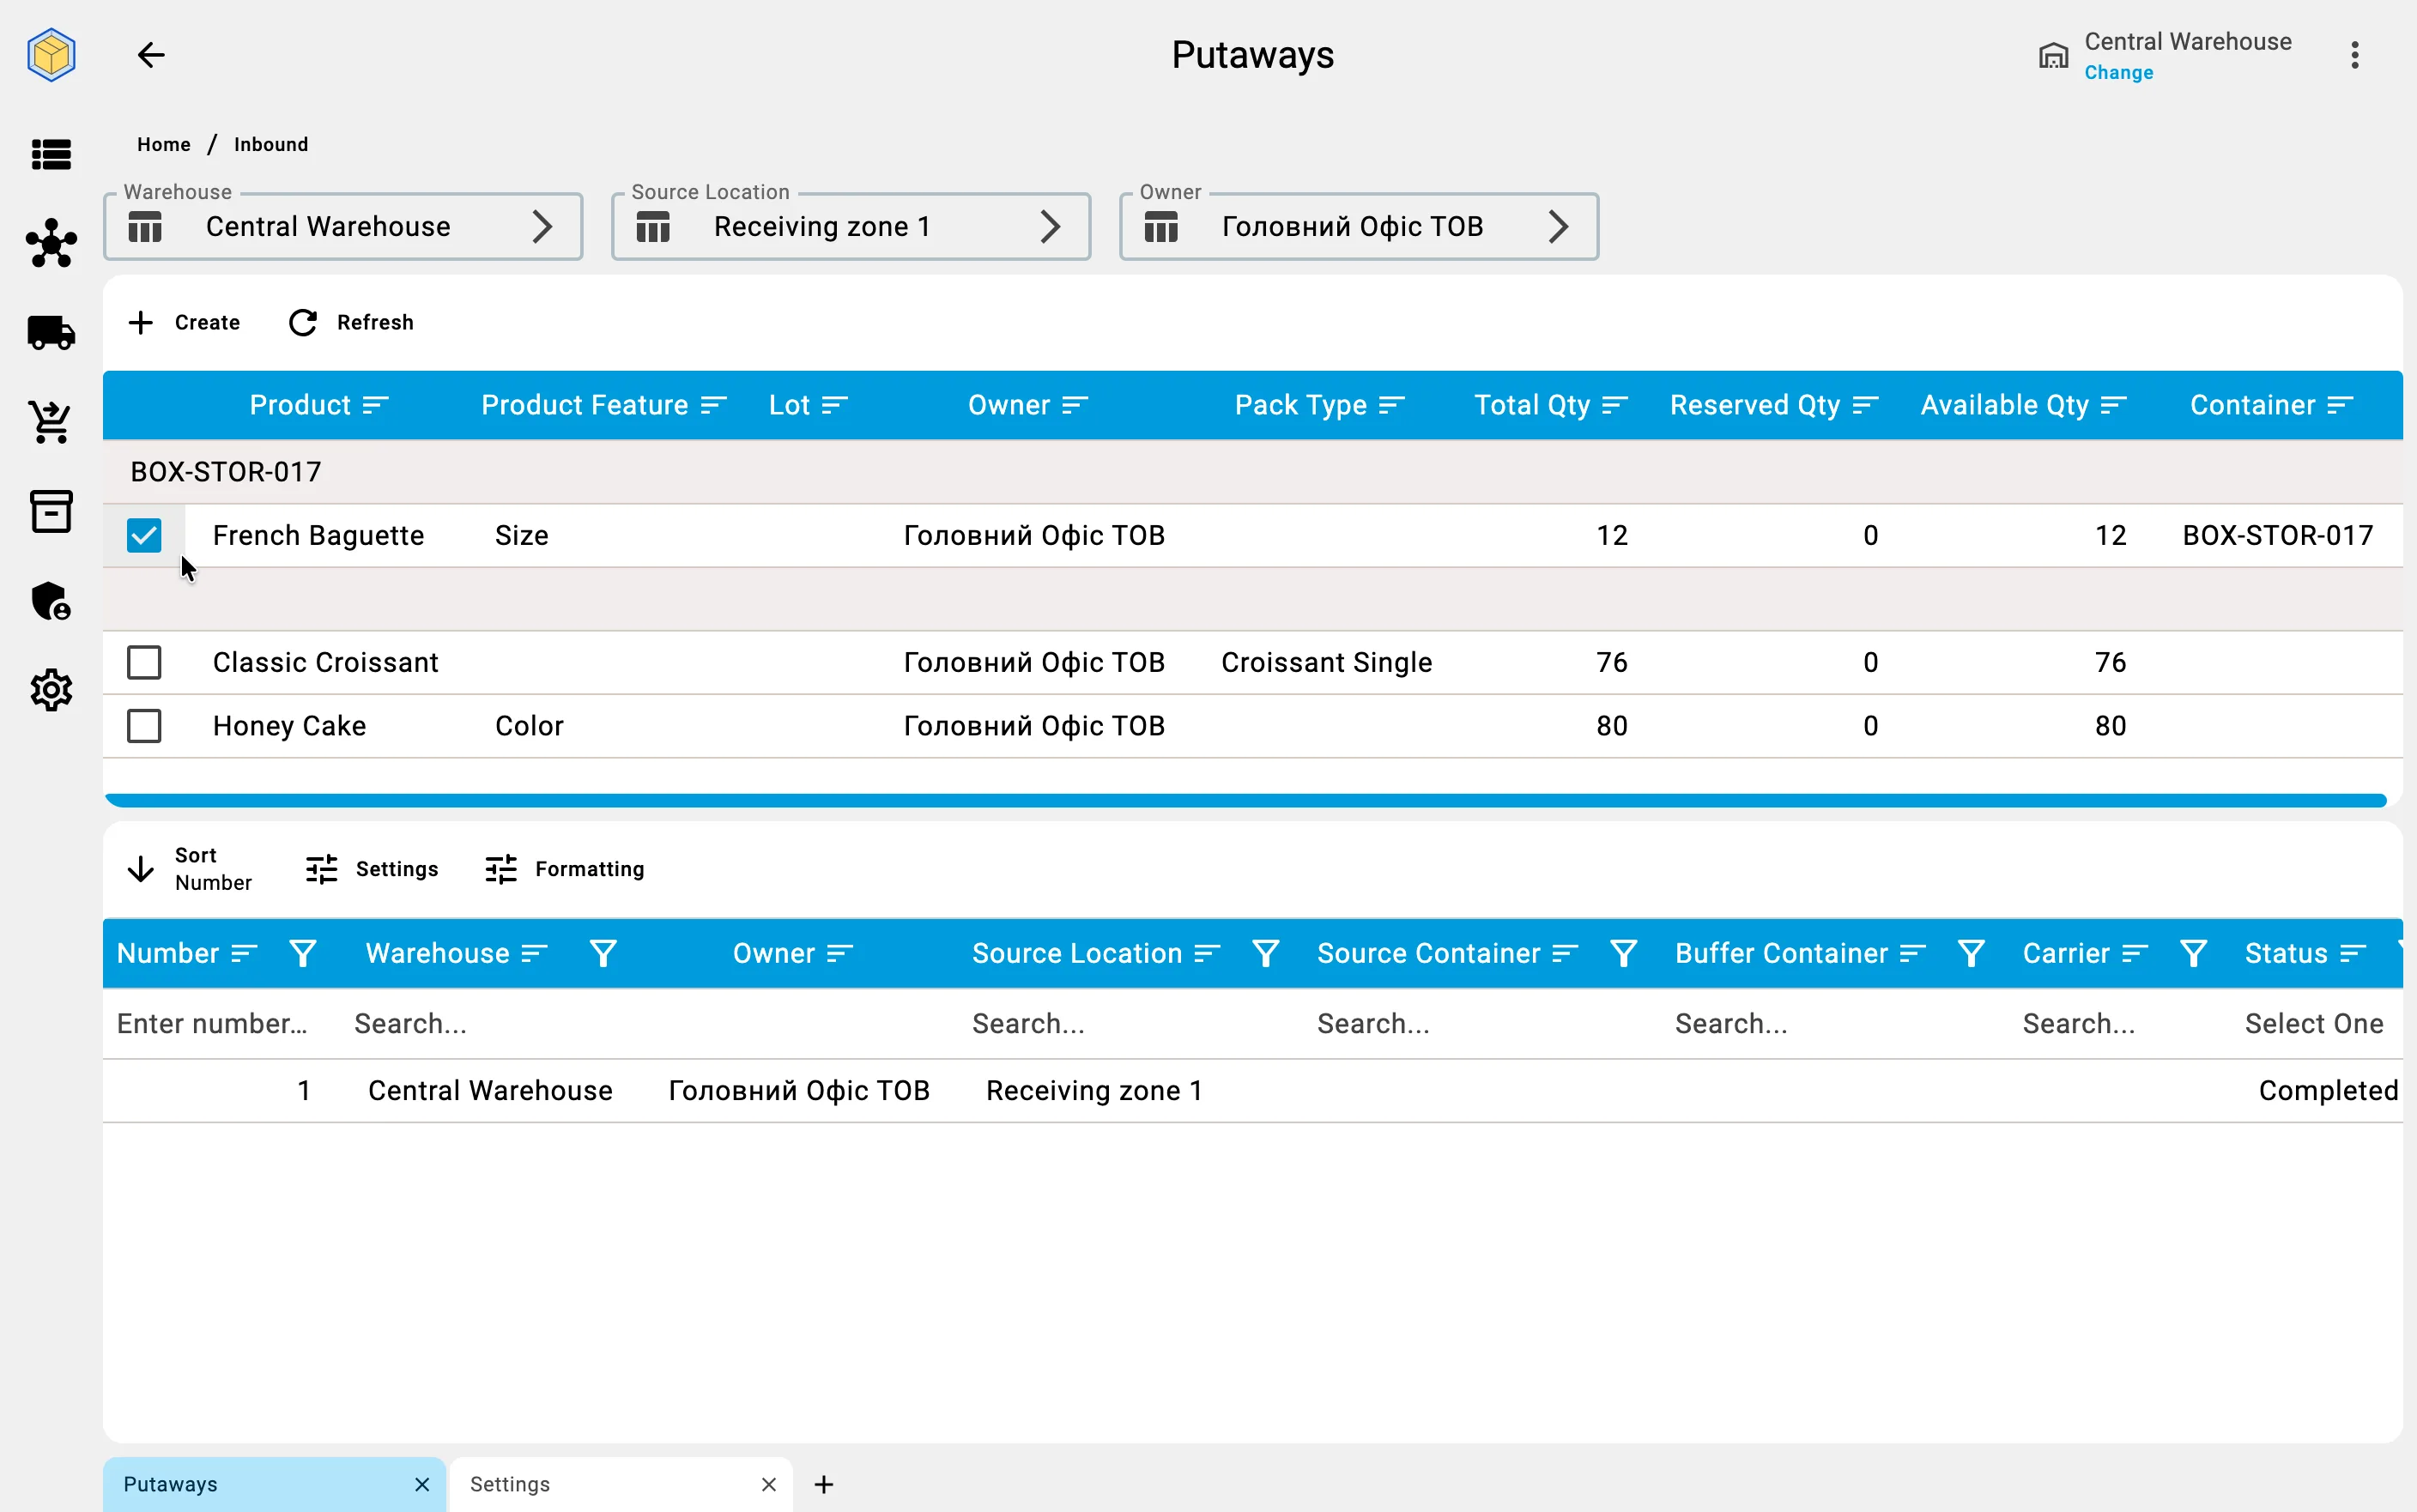Open the Status Select One dropdown
Viewport: 2417px width, 1512px height.
click(2314, 1023)
